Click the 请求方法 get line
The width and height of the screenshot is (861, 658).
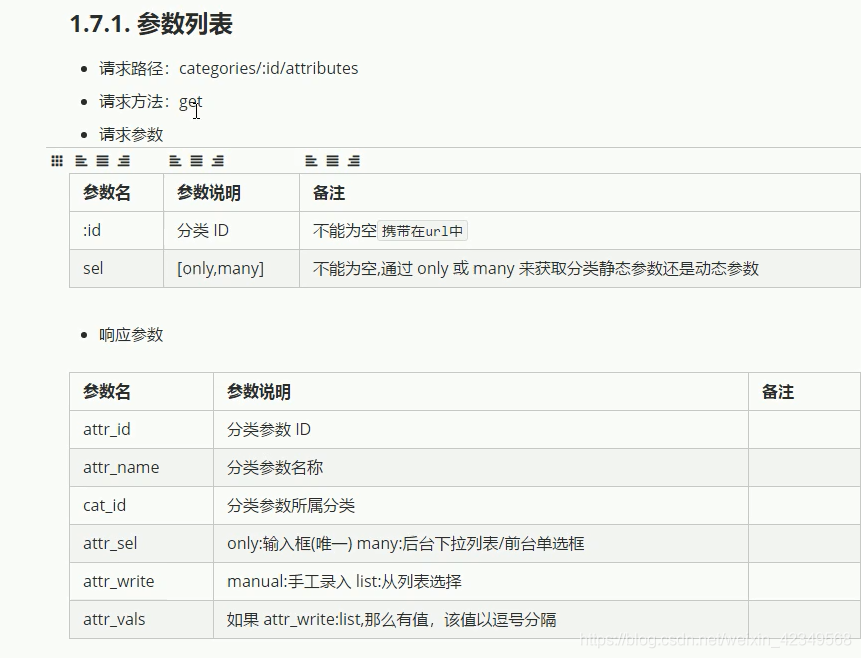click(150, 102)
